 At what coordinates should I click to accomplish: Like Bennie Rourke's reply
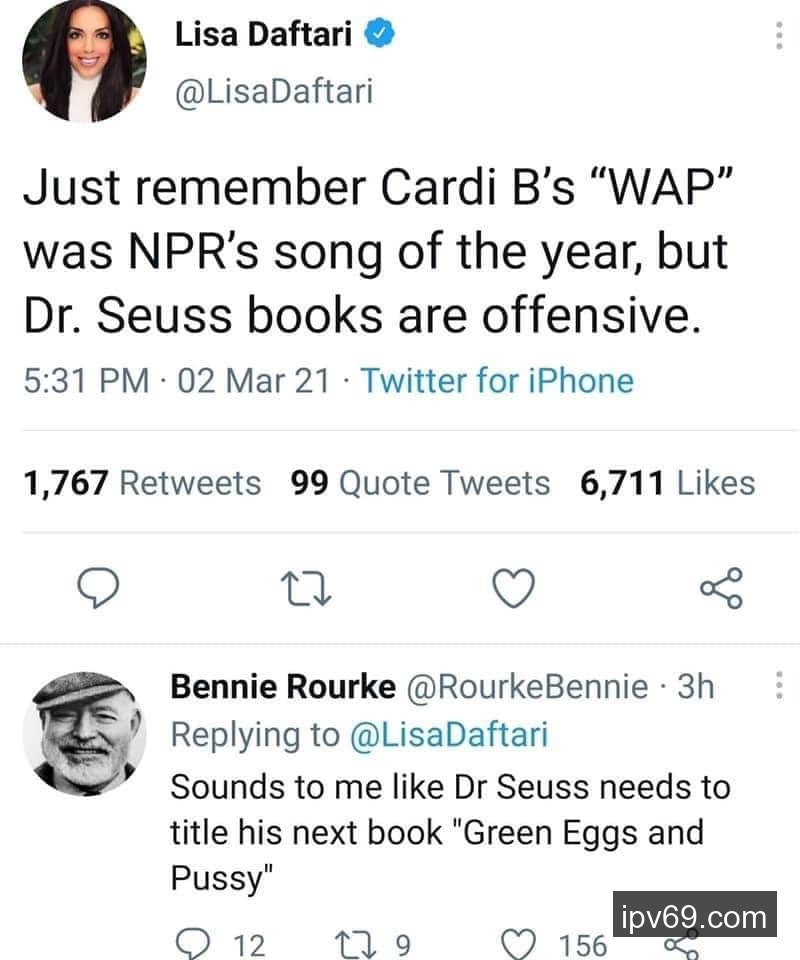pos(517,943)
